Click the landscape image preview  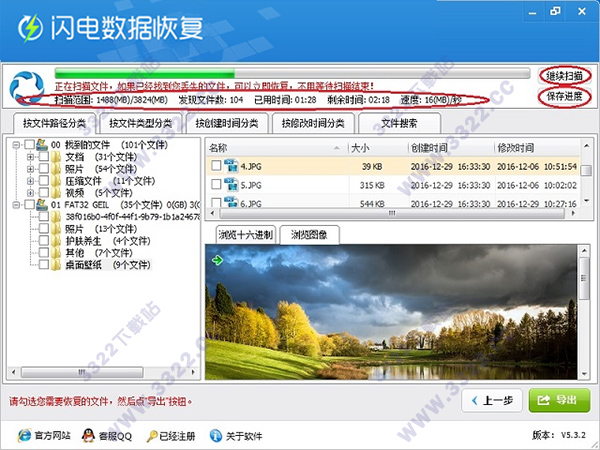[391, 312]
